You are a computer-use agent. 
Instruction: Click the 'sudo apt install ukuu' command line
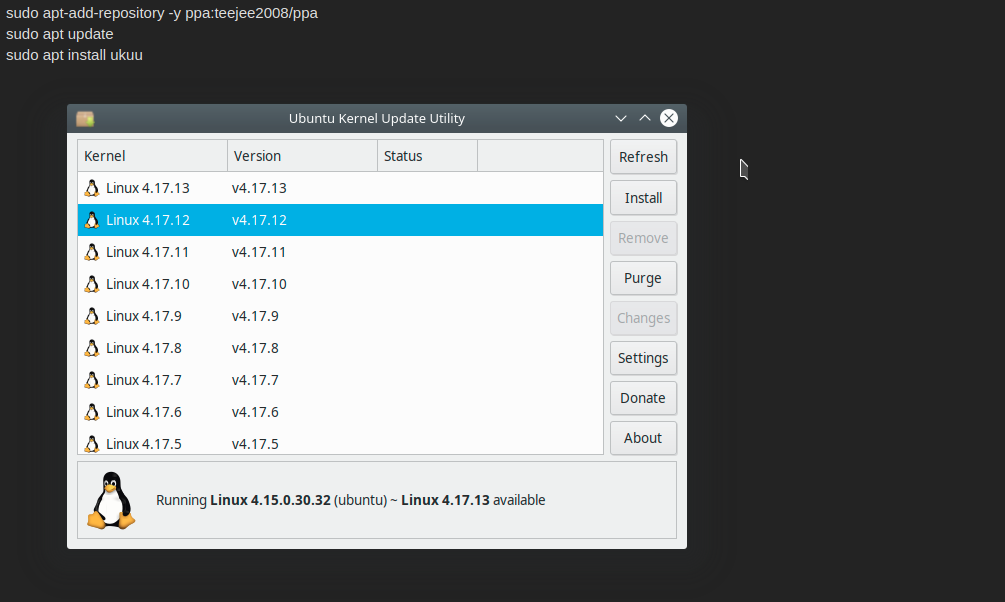pos(74,55)
